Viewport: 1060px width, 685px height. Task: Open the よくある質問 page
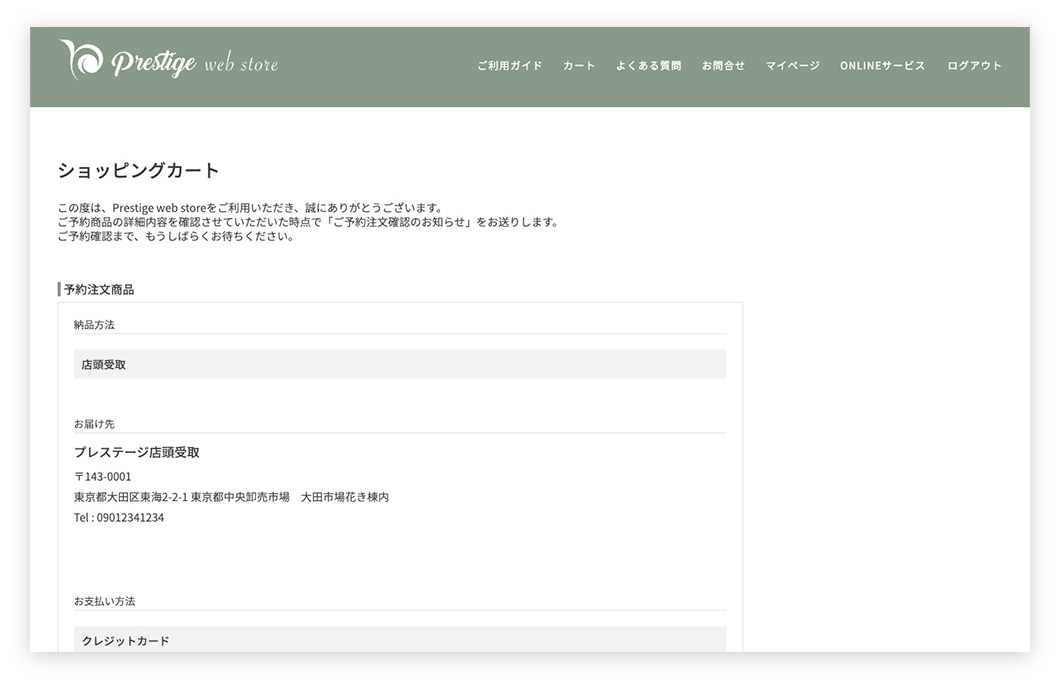click(648, 66)
